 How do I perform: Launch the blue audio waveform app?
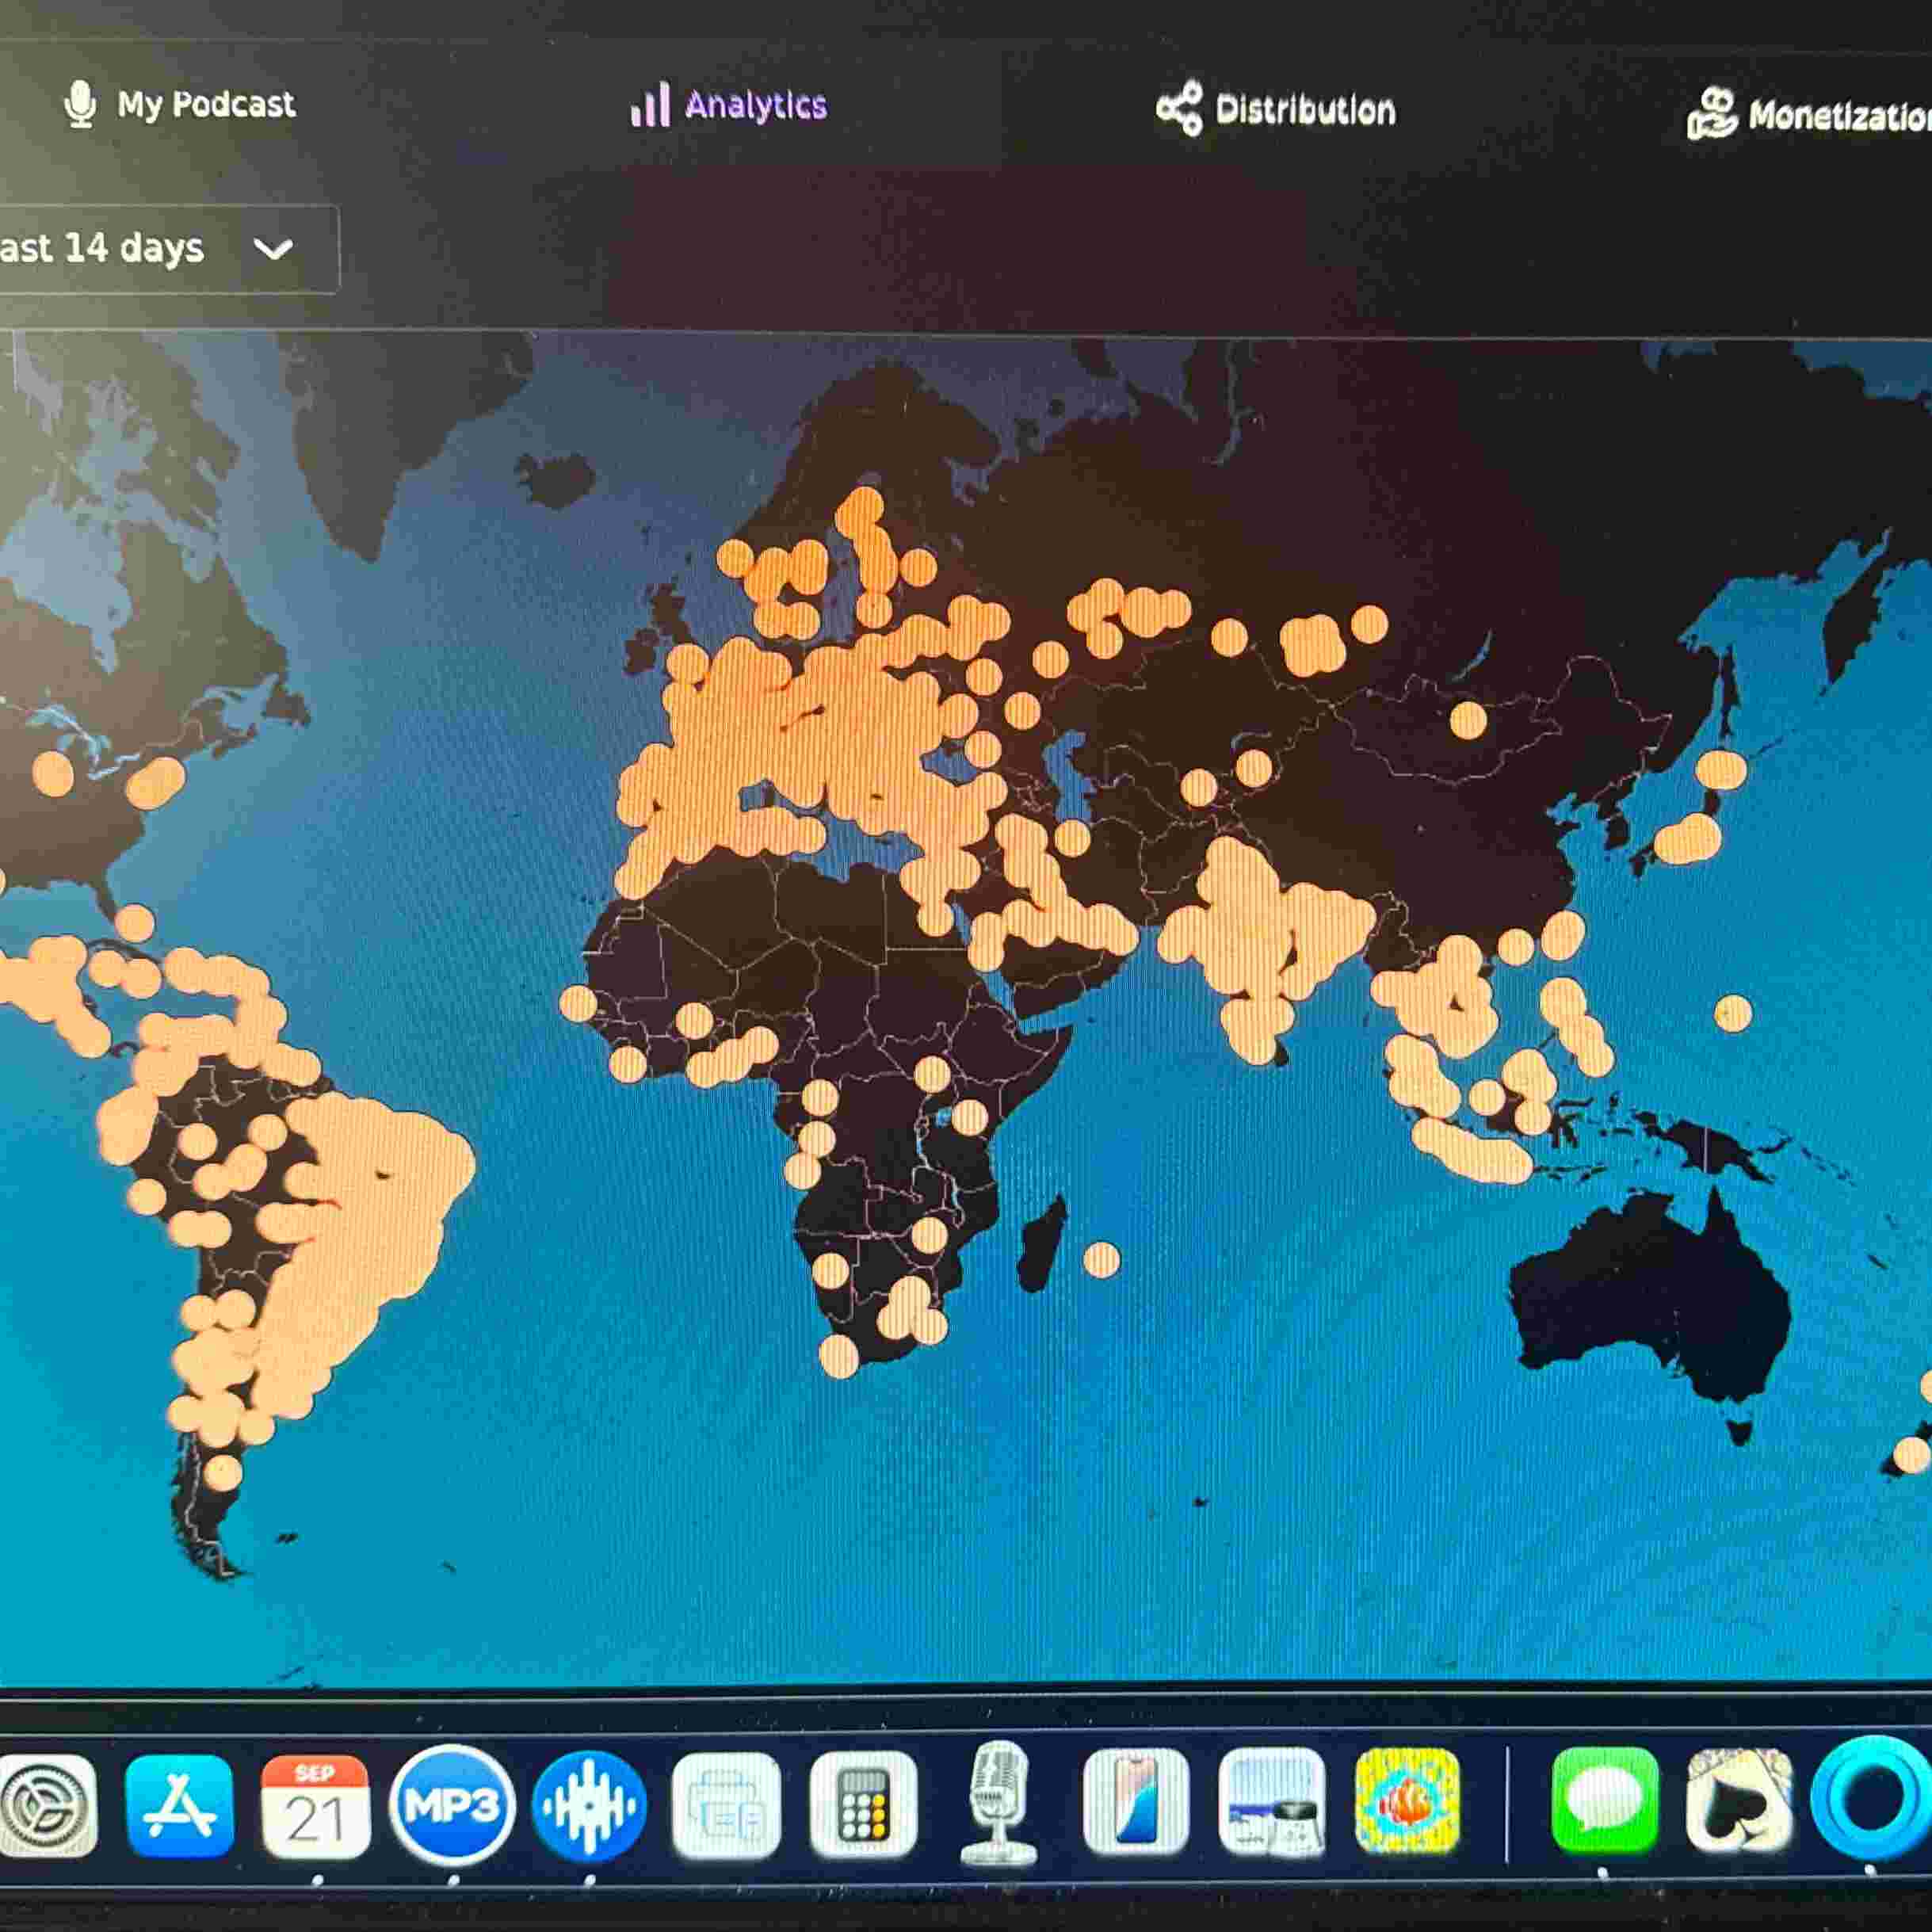coord(589,1807)
